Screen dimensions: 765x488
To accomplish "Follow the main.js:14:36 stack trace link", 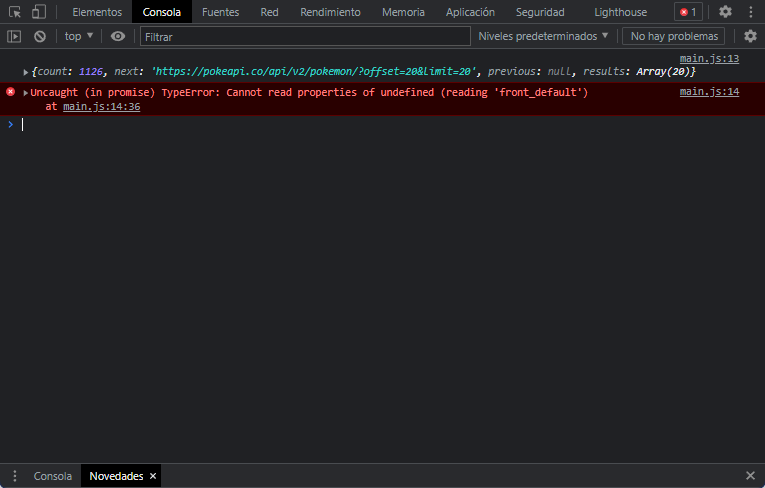I will (x=101, y=106).
